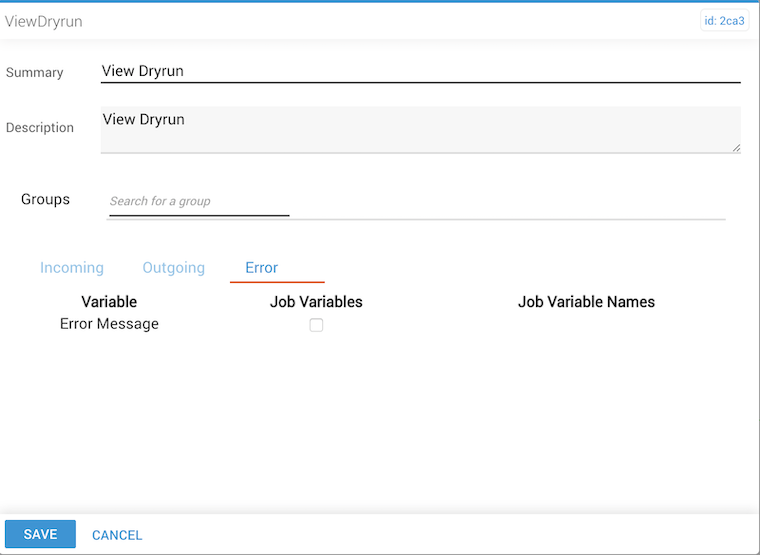Switch to the Incoming tab
Image resolution: width=760 pixels, height=555 pixels.
coord(72,268)
